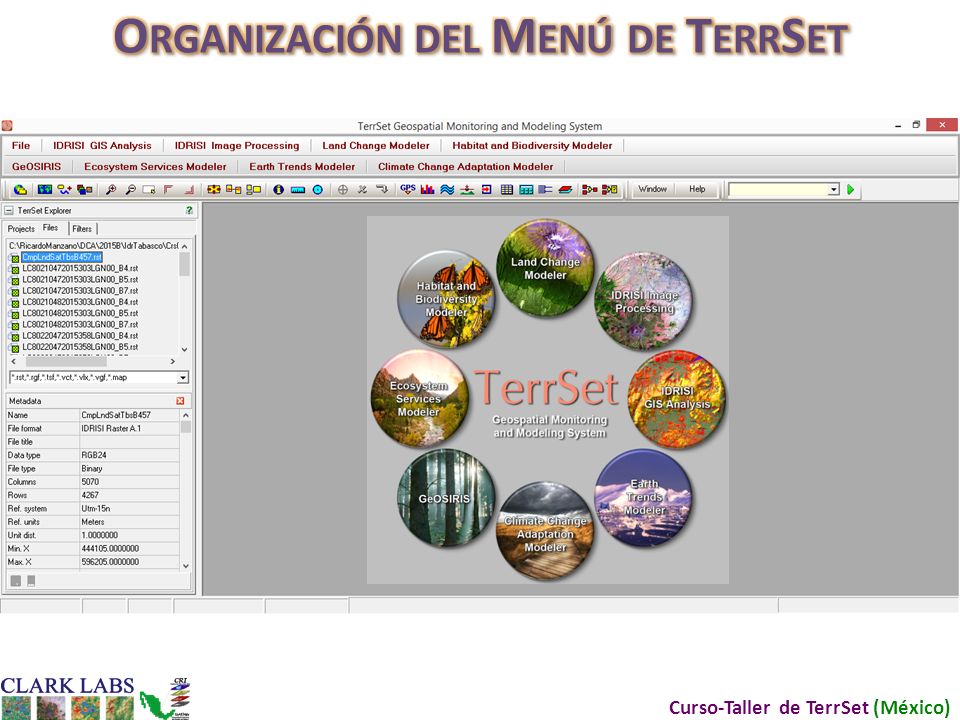
Task: Click the blue Identify info icon
Action: click(279, 190)
